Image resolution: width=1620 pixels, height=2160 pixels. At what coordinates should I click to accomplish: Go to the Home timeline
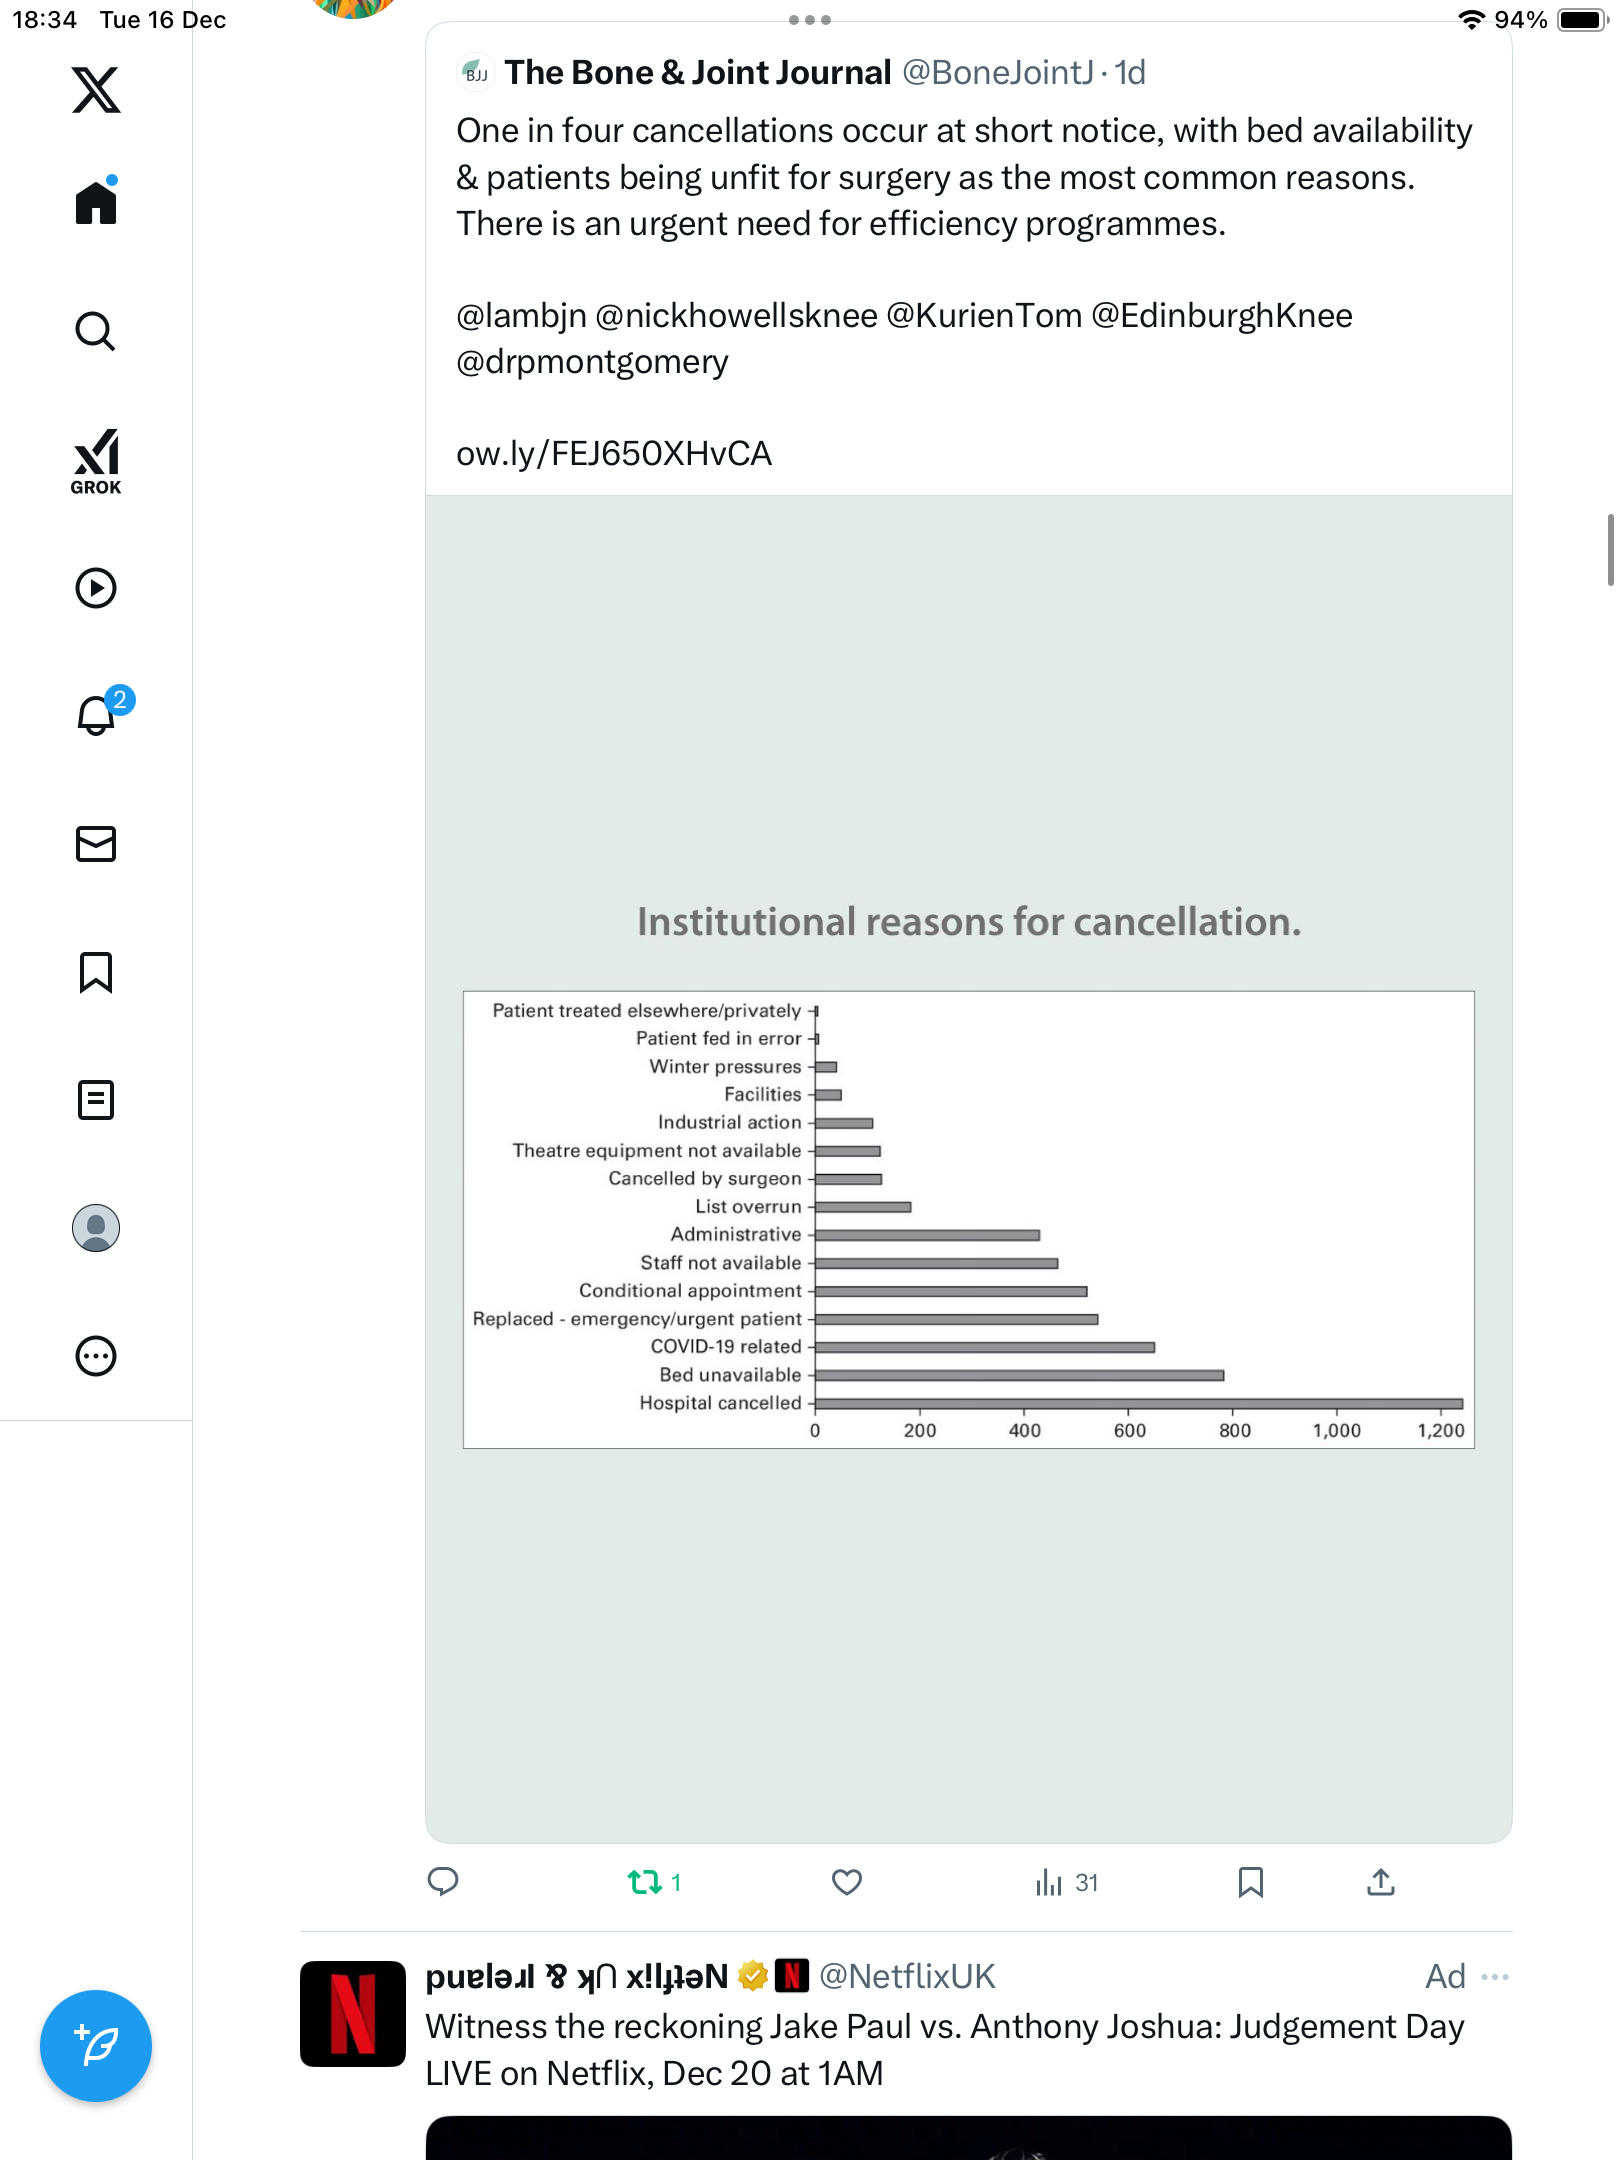(96, 203)
